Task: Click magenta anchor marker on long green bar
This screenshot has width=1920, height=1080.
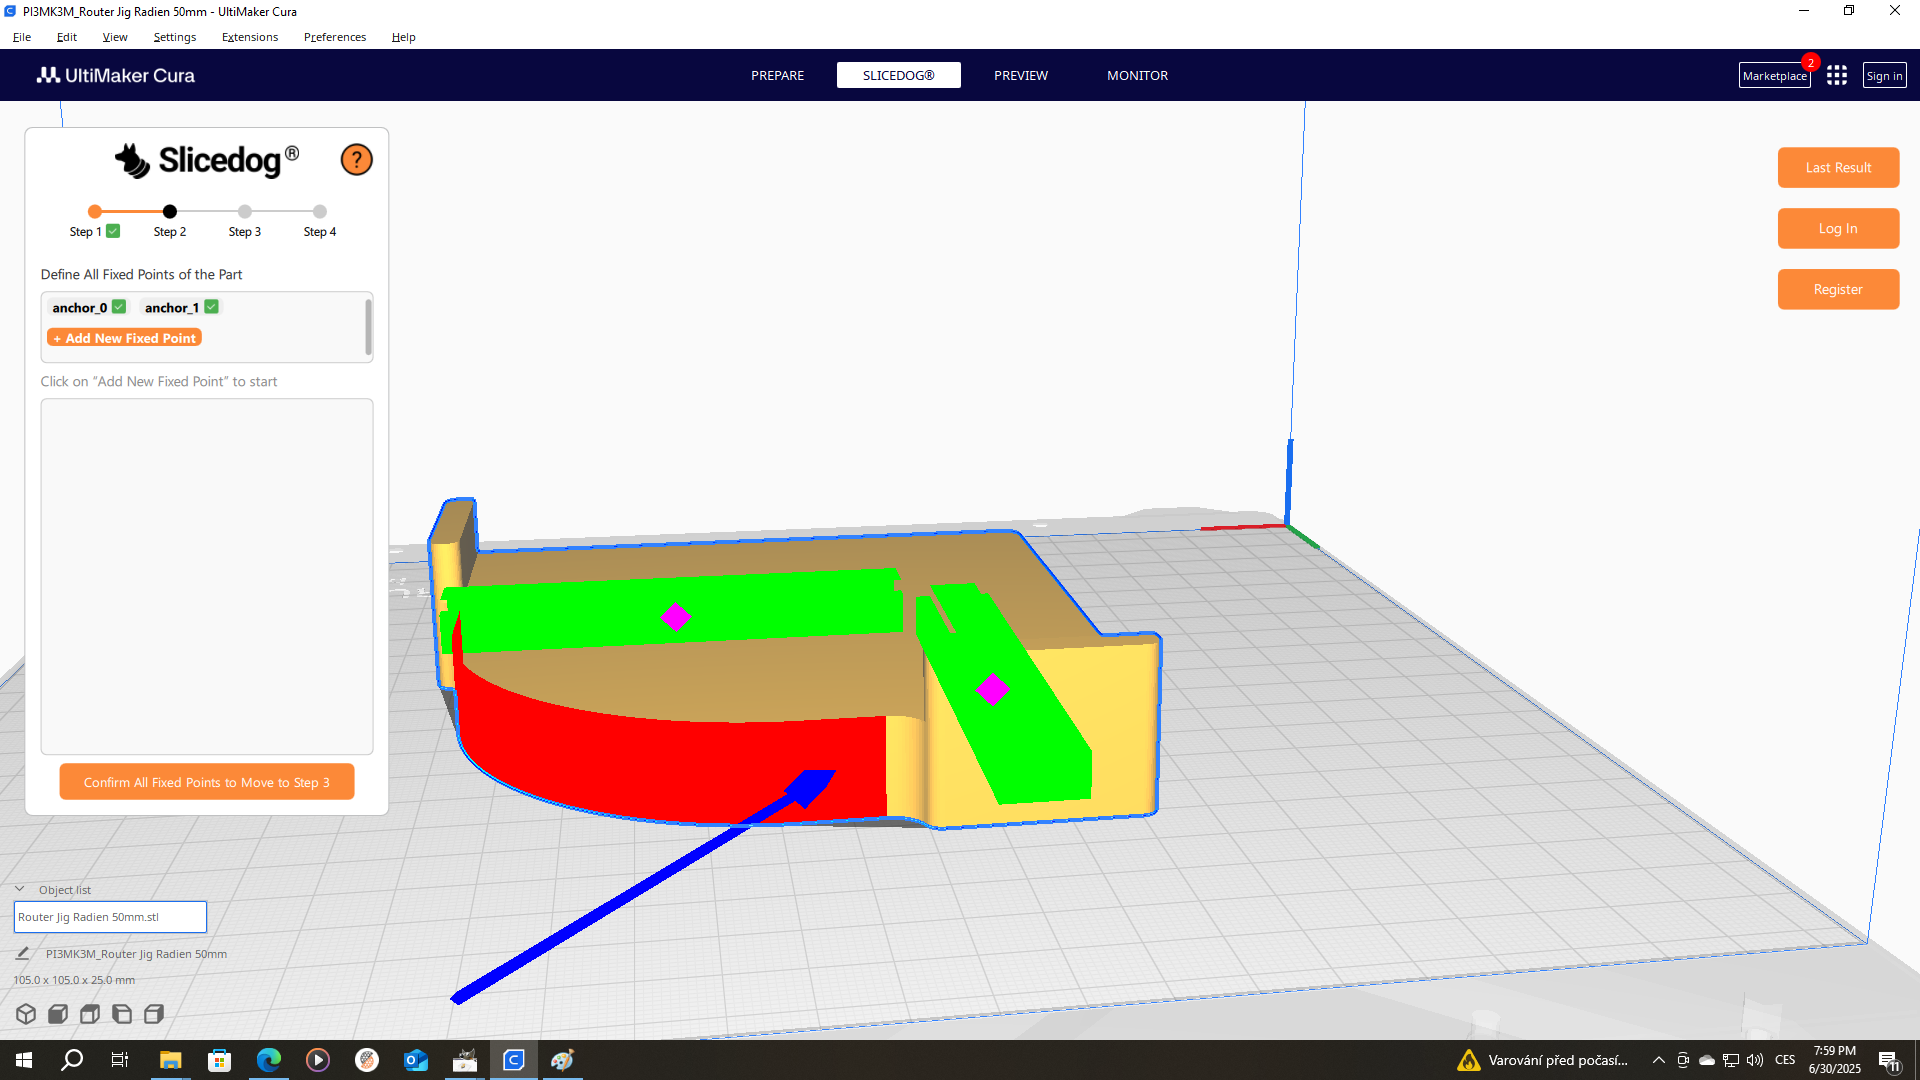Action: click(x=676, y=617)
